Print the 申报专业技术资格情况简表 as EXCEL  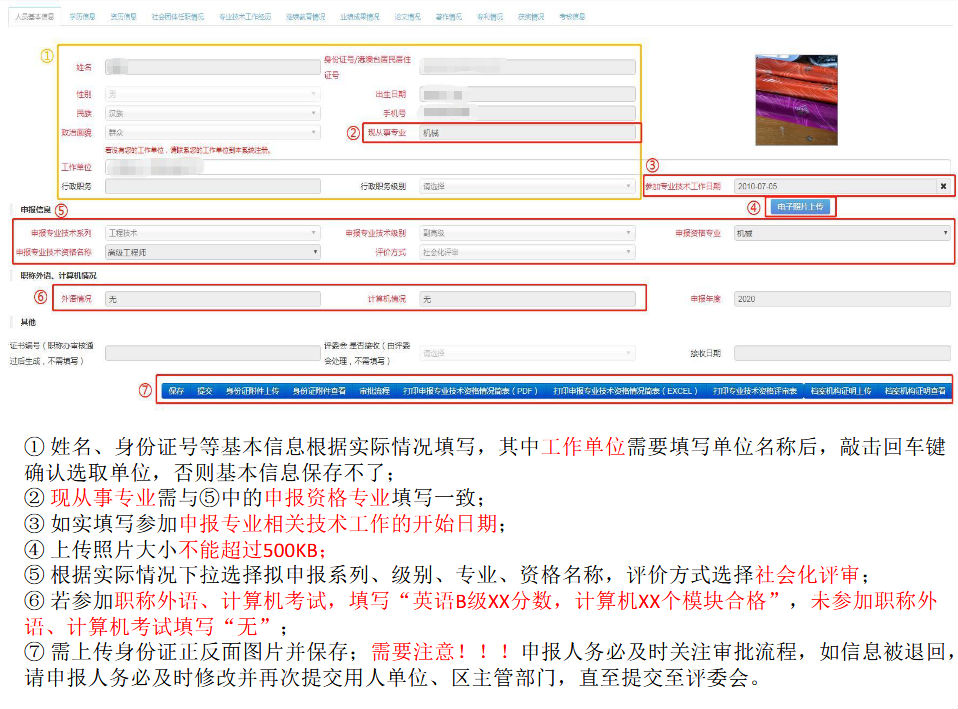[626, 391]
